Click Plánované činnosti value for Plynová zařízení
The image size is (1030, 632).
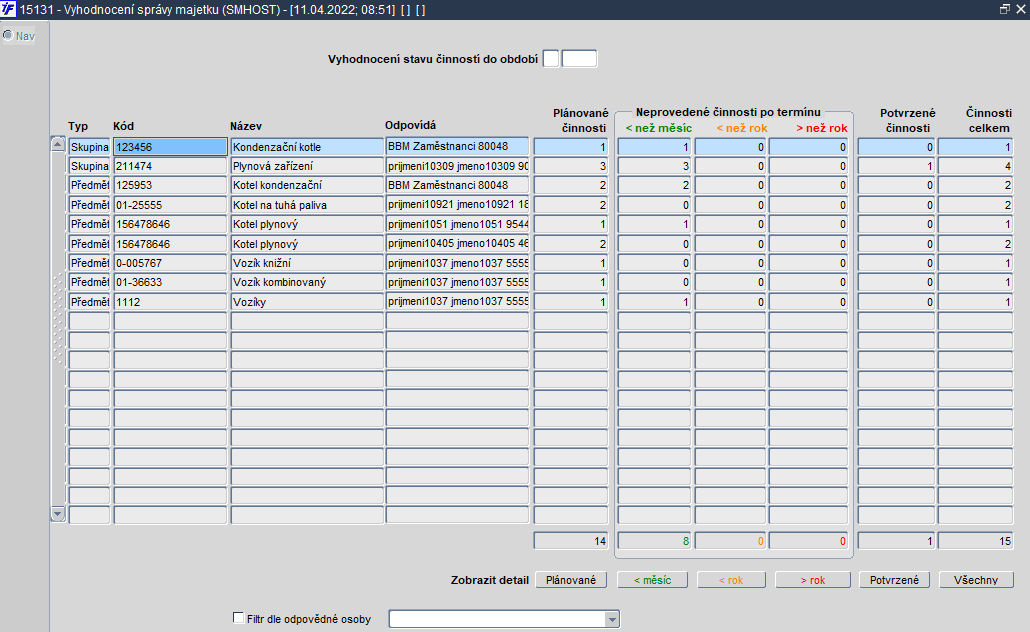571,166
